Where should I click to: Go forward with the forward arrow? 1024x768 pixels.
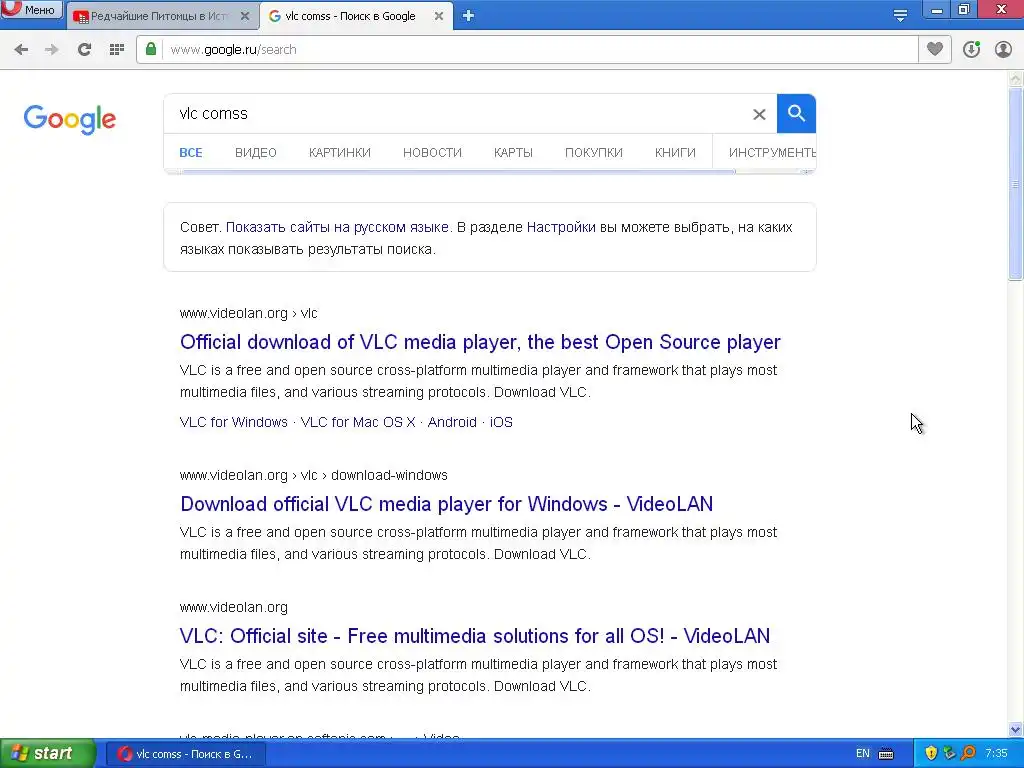click(x=52, y=50)
